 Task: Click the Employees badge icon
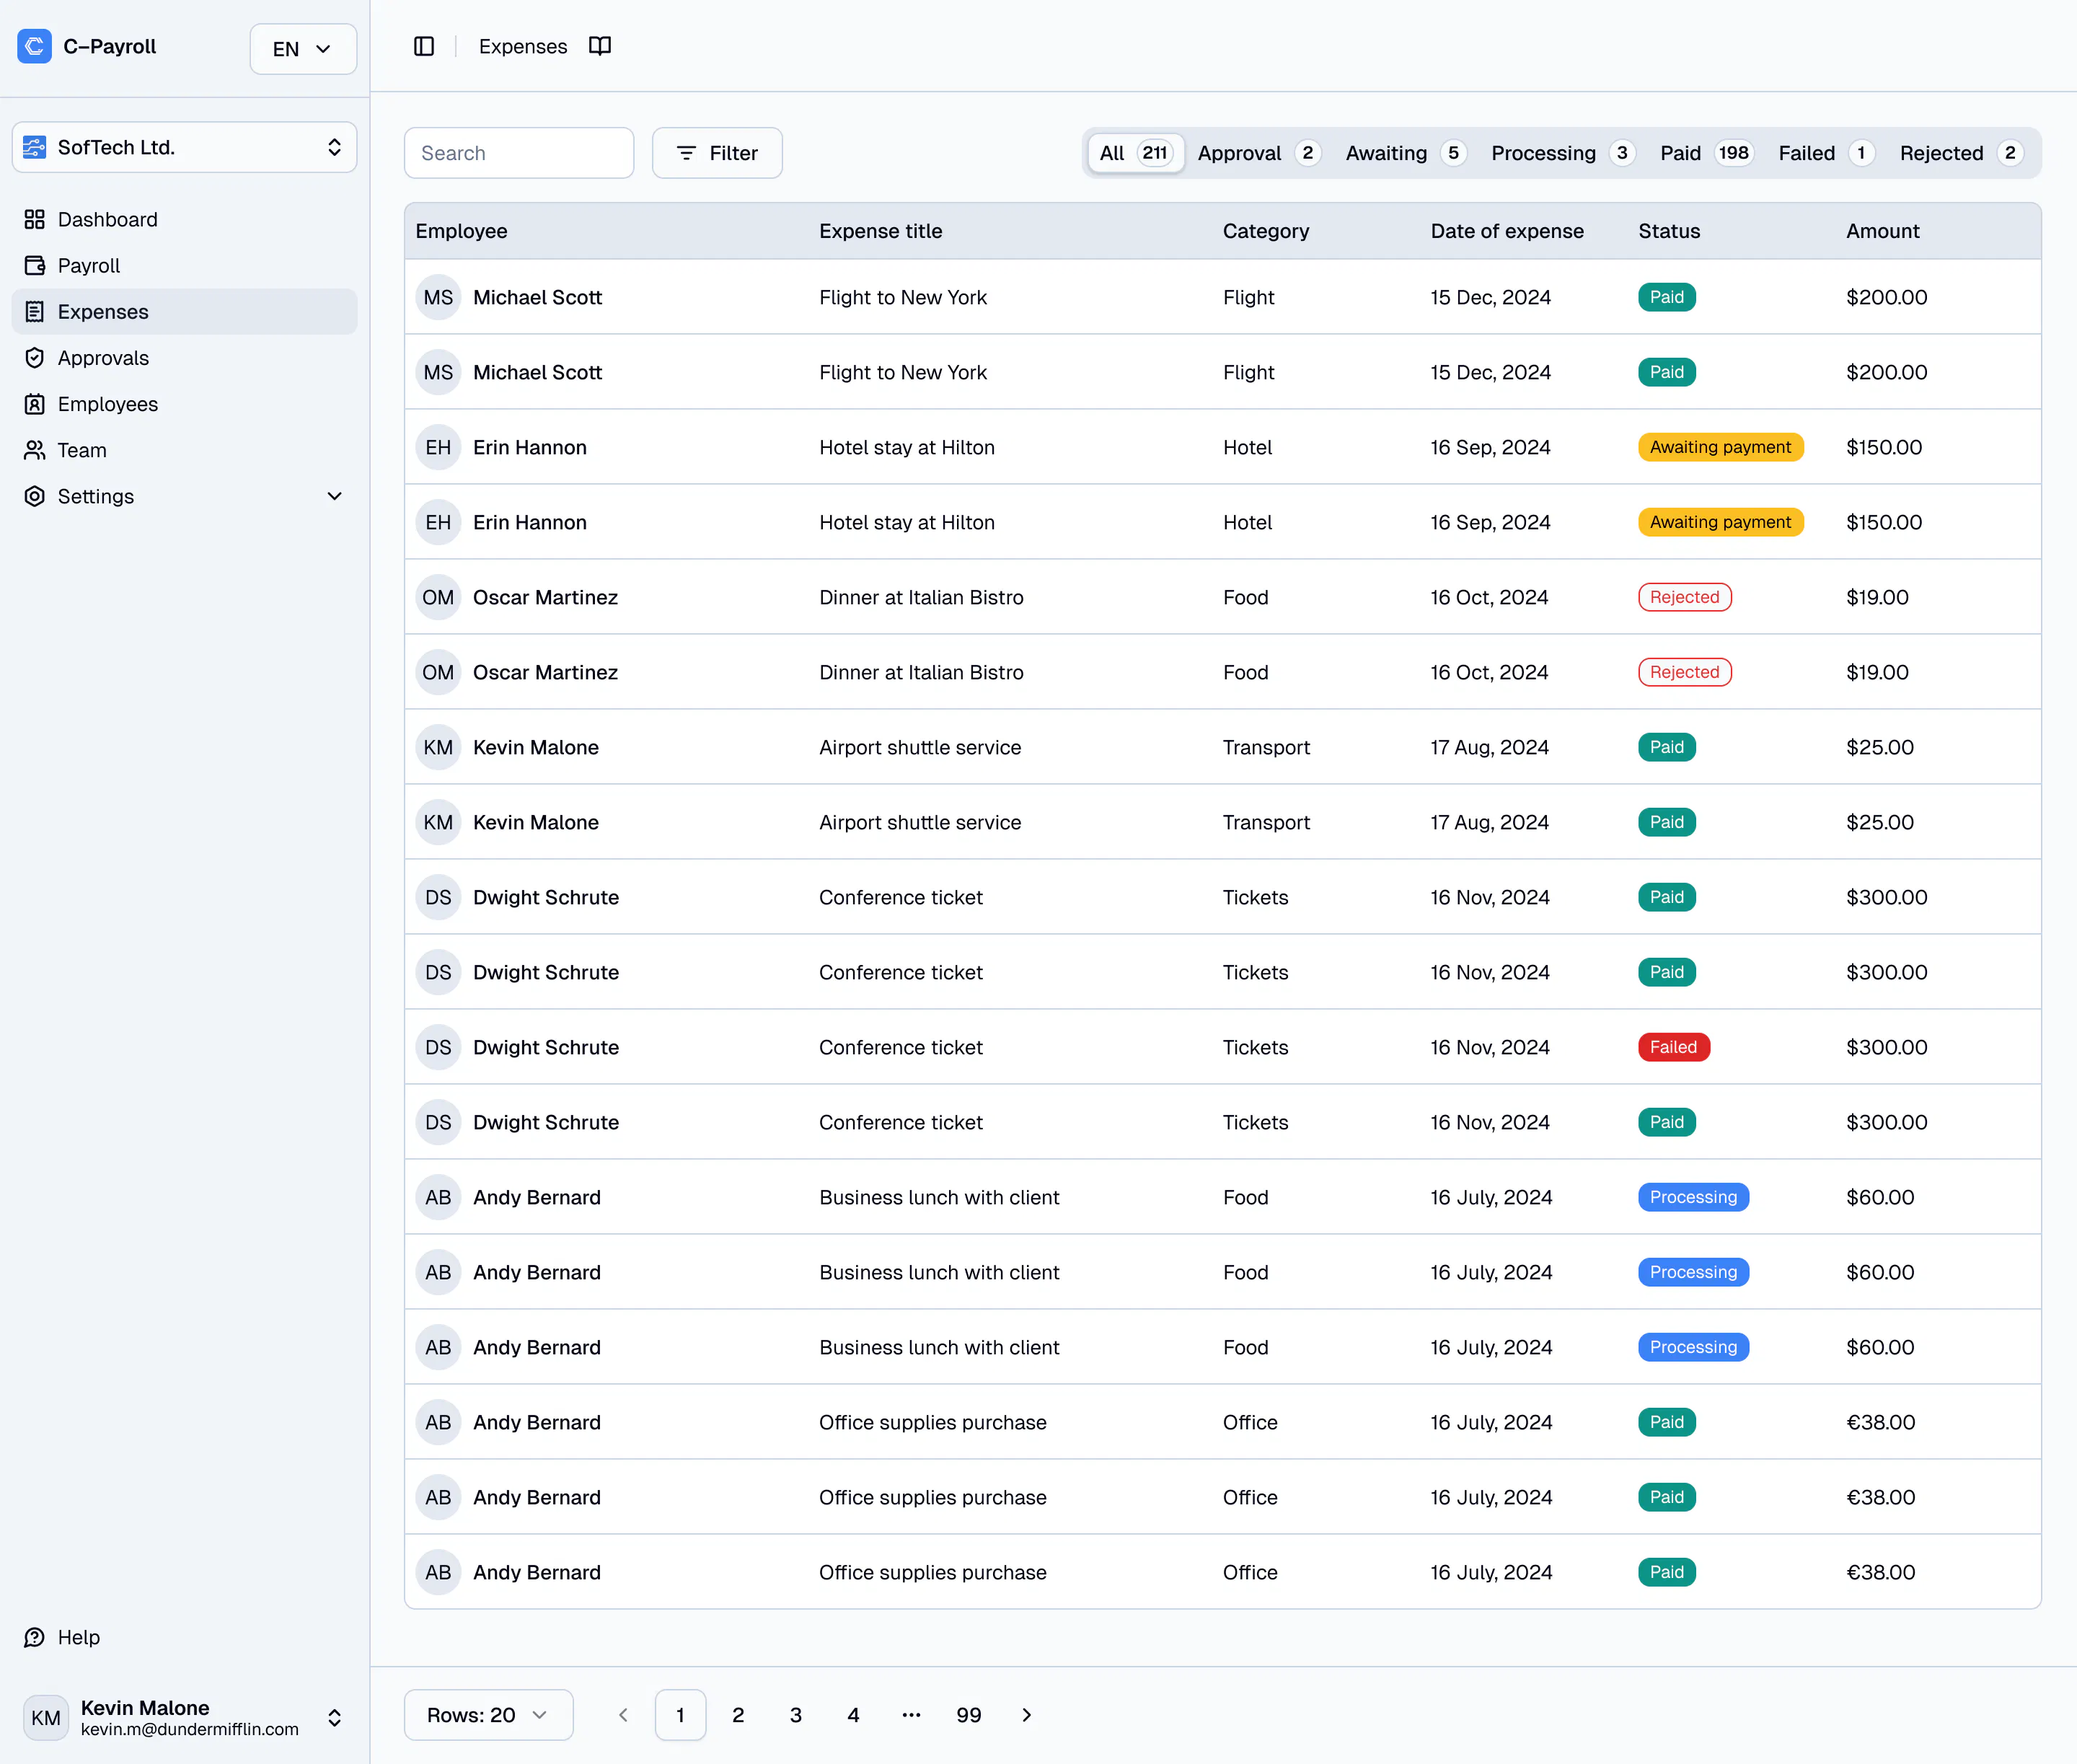(35, 403)
